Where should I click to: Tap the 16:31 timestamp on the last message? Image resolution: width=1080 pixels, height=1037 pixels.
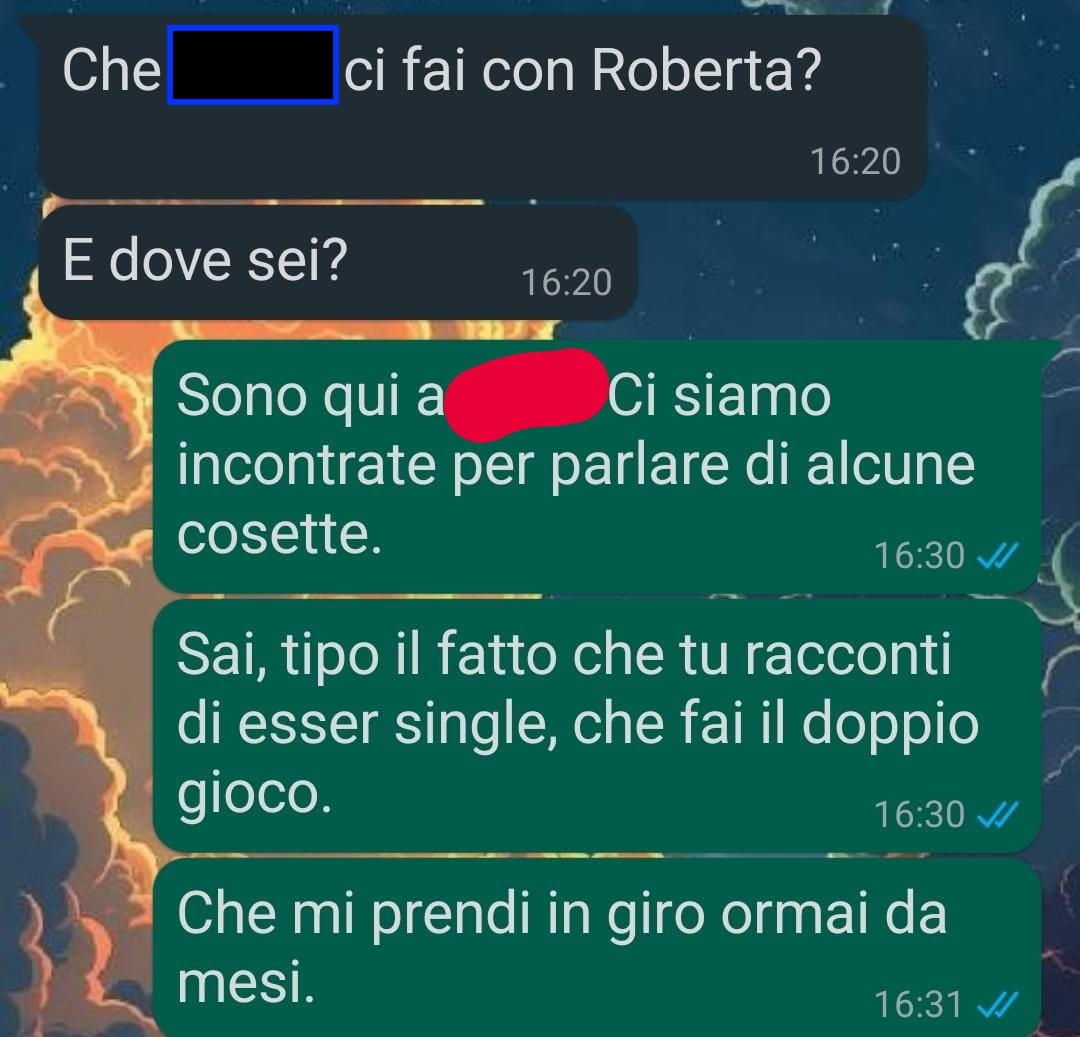pyautogui.click(x=918, y=1005)
